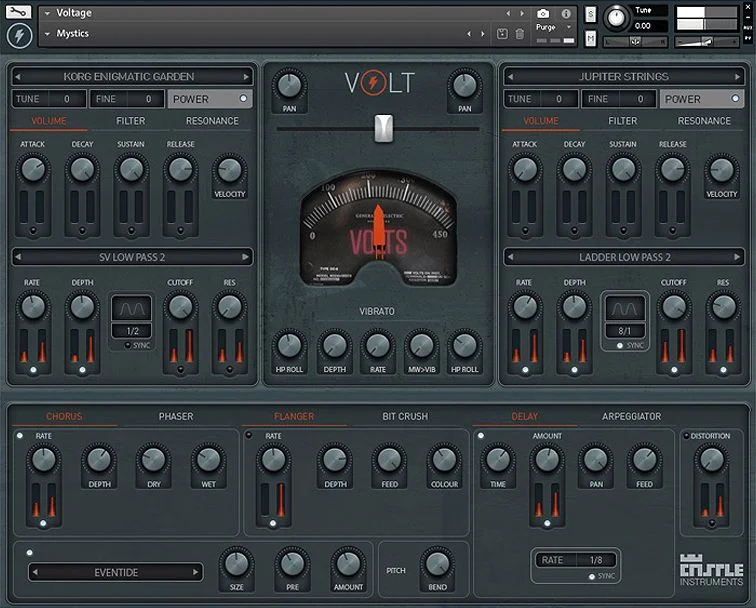
Task: Click left LFO waveform shape above 1/2
Action: [132, 309]
